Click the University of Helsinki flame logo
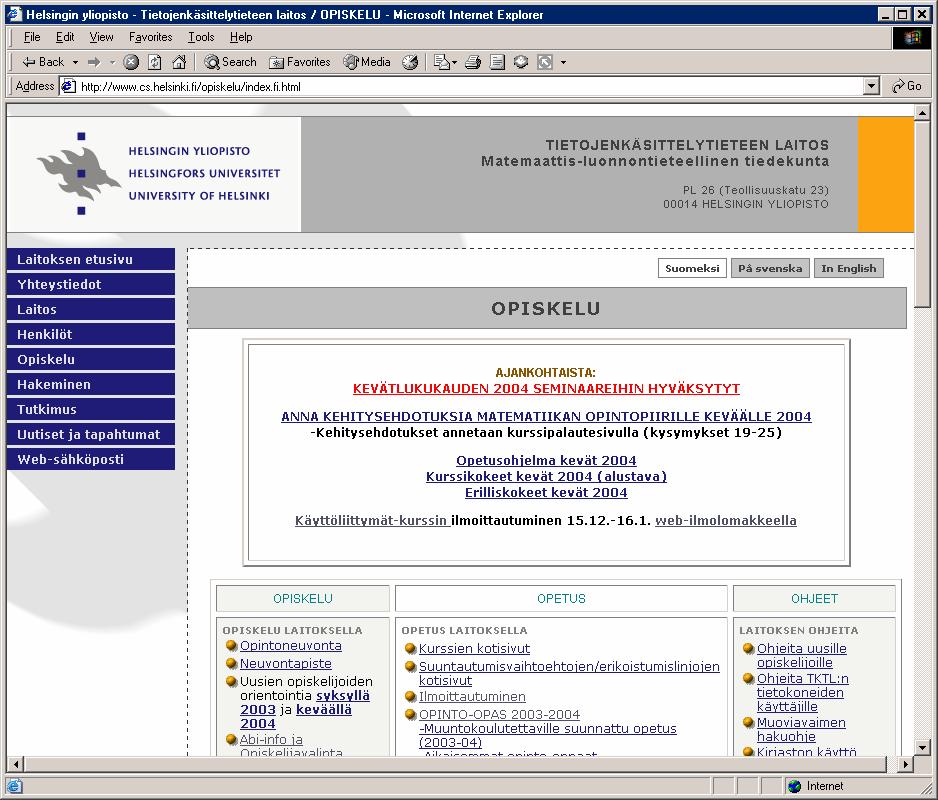Image resolution: width=938 pixels, height=800 pixels. point(79,174)
